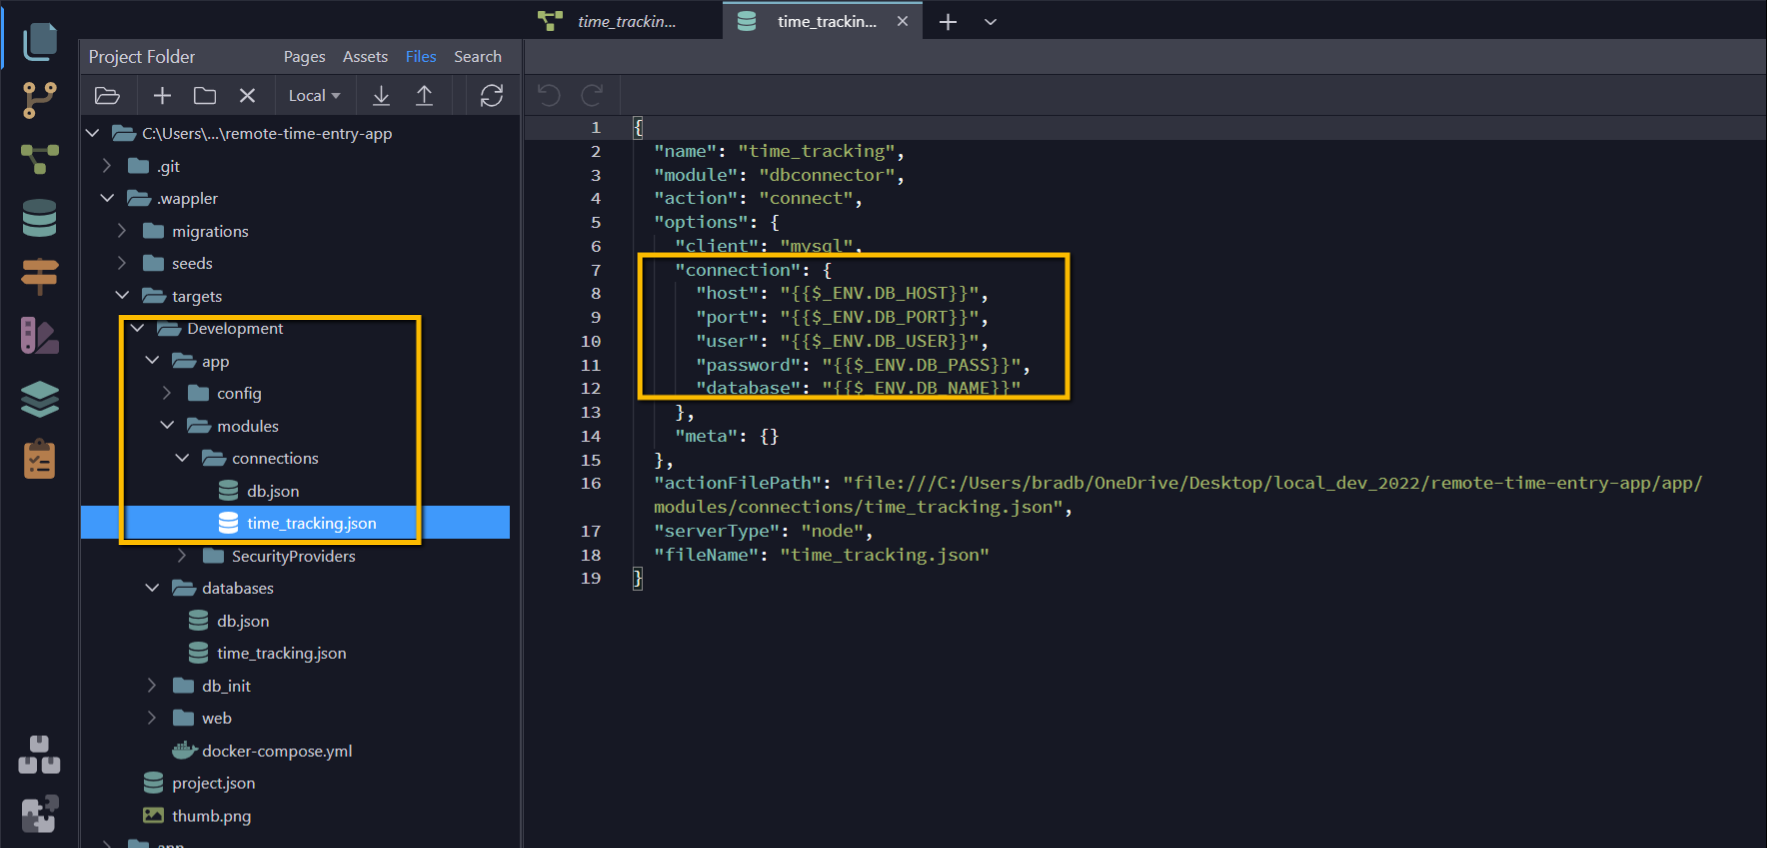Collapse the modules folder
The width and height of the screenshot is (1767, 848).
coord(167,426)
